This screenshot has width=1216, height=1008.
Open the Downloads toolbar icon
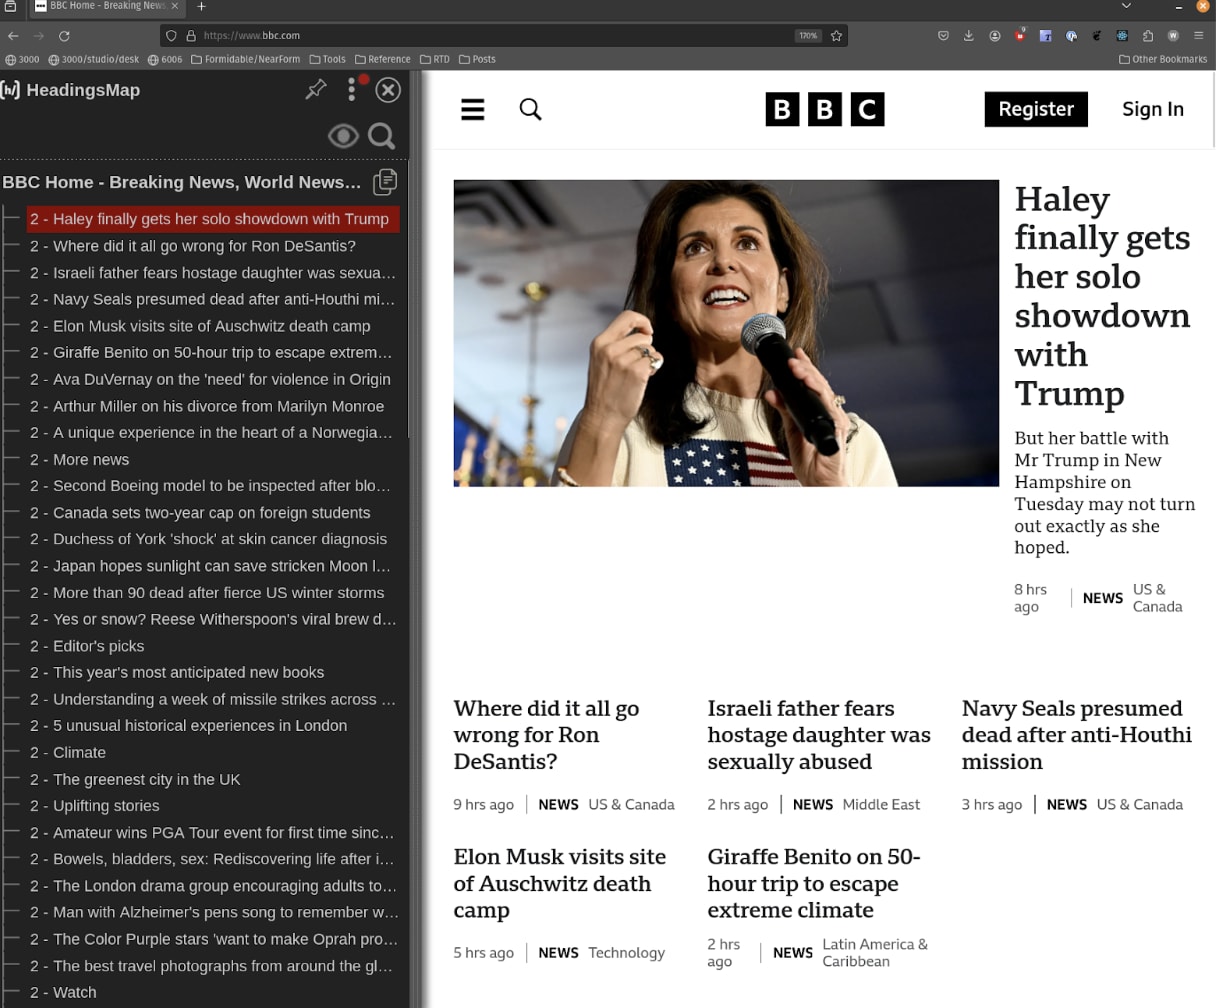[x=969, y=36]
